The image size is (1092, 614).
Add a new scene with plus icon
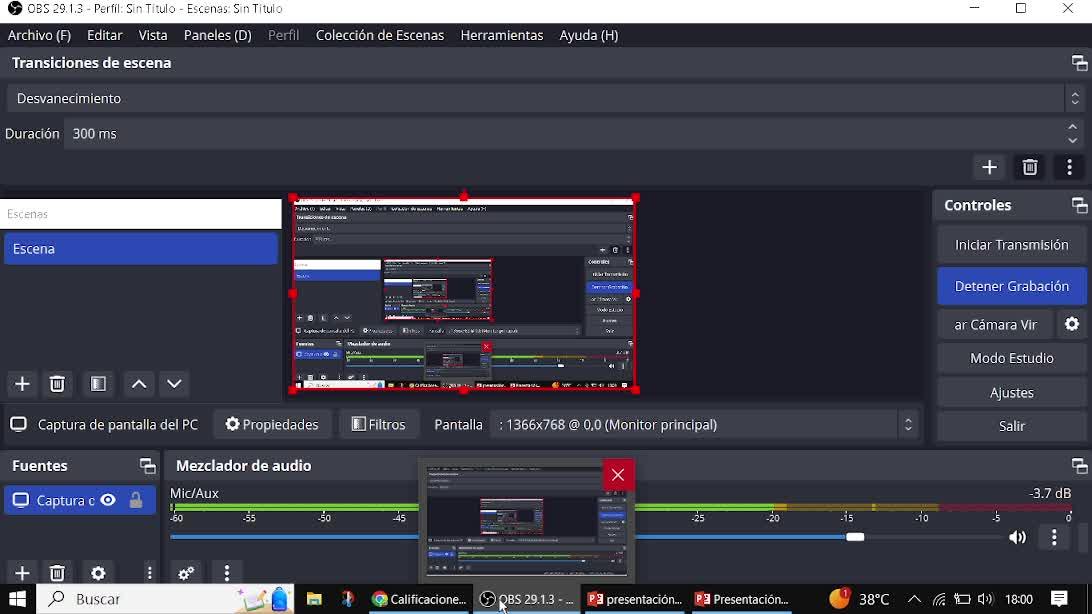click(x=22, y=384)
